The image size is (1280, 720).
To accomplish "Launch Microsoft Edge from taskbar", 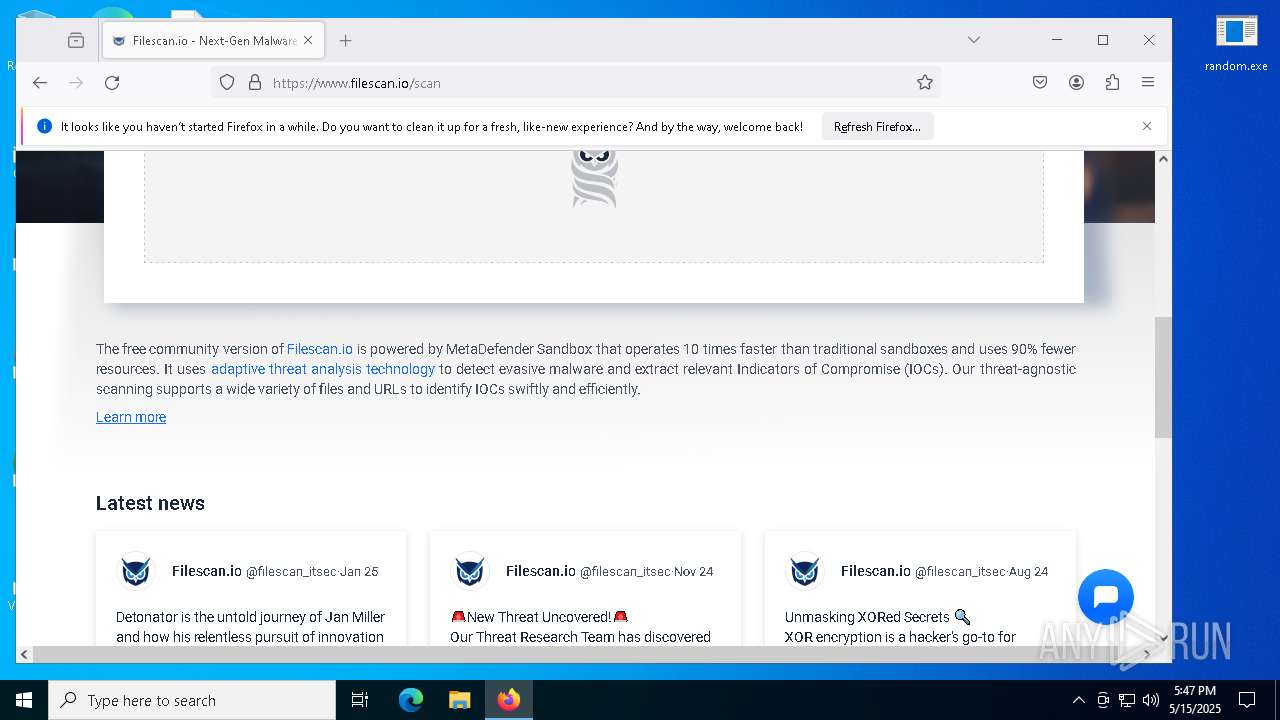I will click(411, 700).
